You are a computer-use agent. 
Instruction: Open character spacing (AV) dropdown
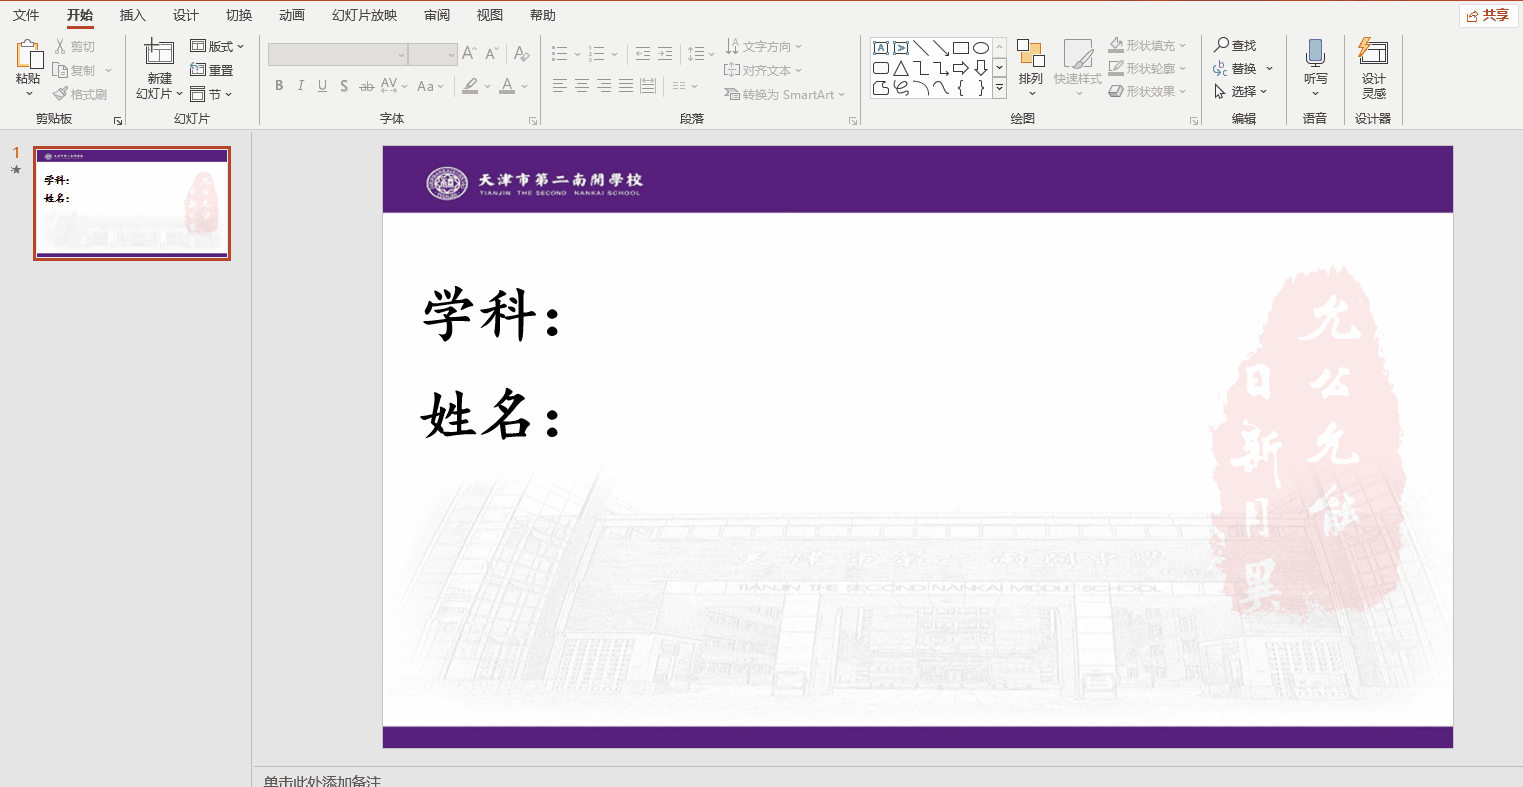click(x=394, y=86)
